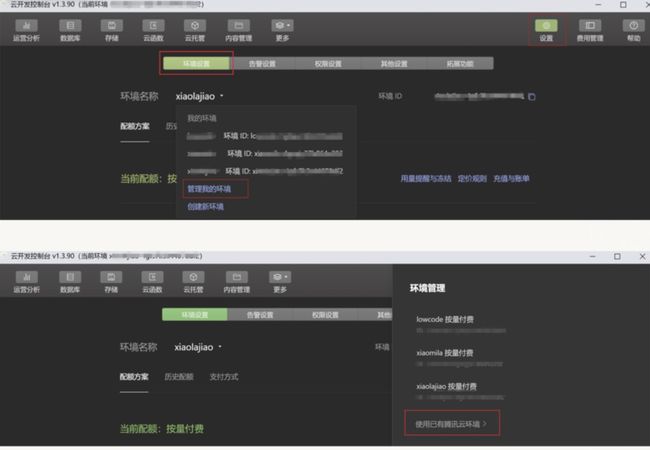The width and height of the screenshot is (650, 450).
Task: Select 配额方案 sub-tab in the lower window
Action: click(x=134, y=377)
